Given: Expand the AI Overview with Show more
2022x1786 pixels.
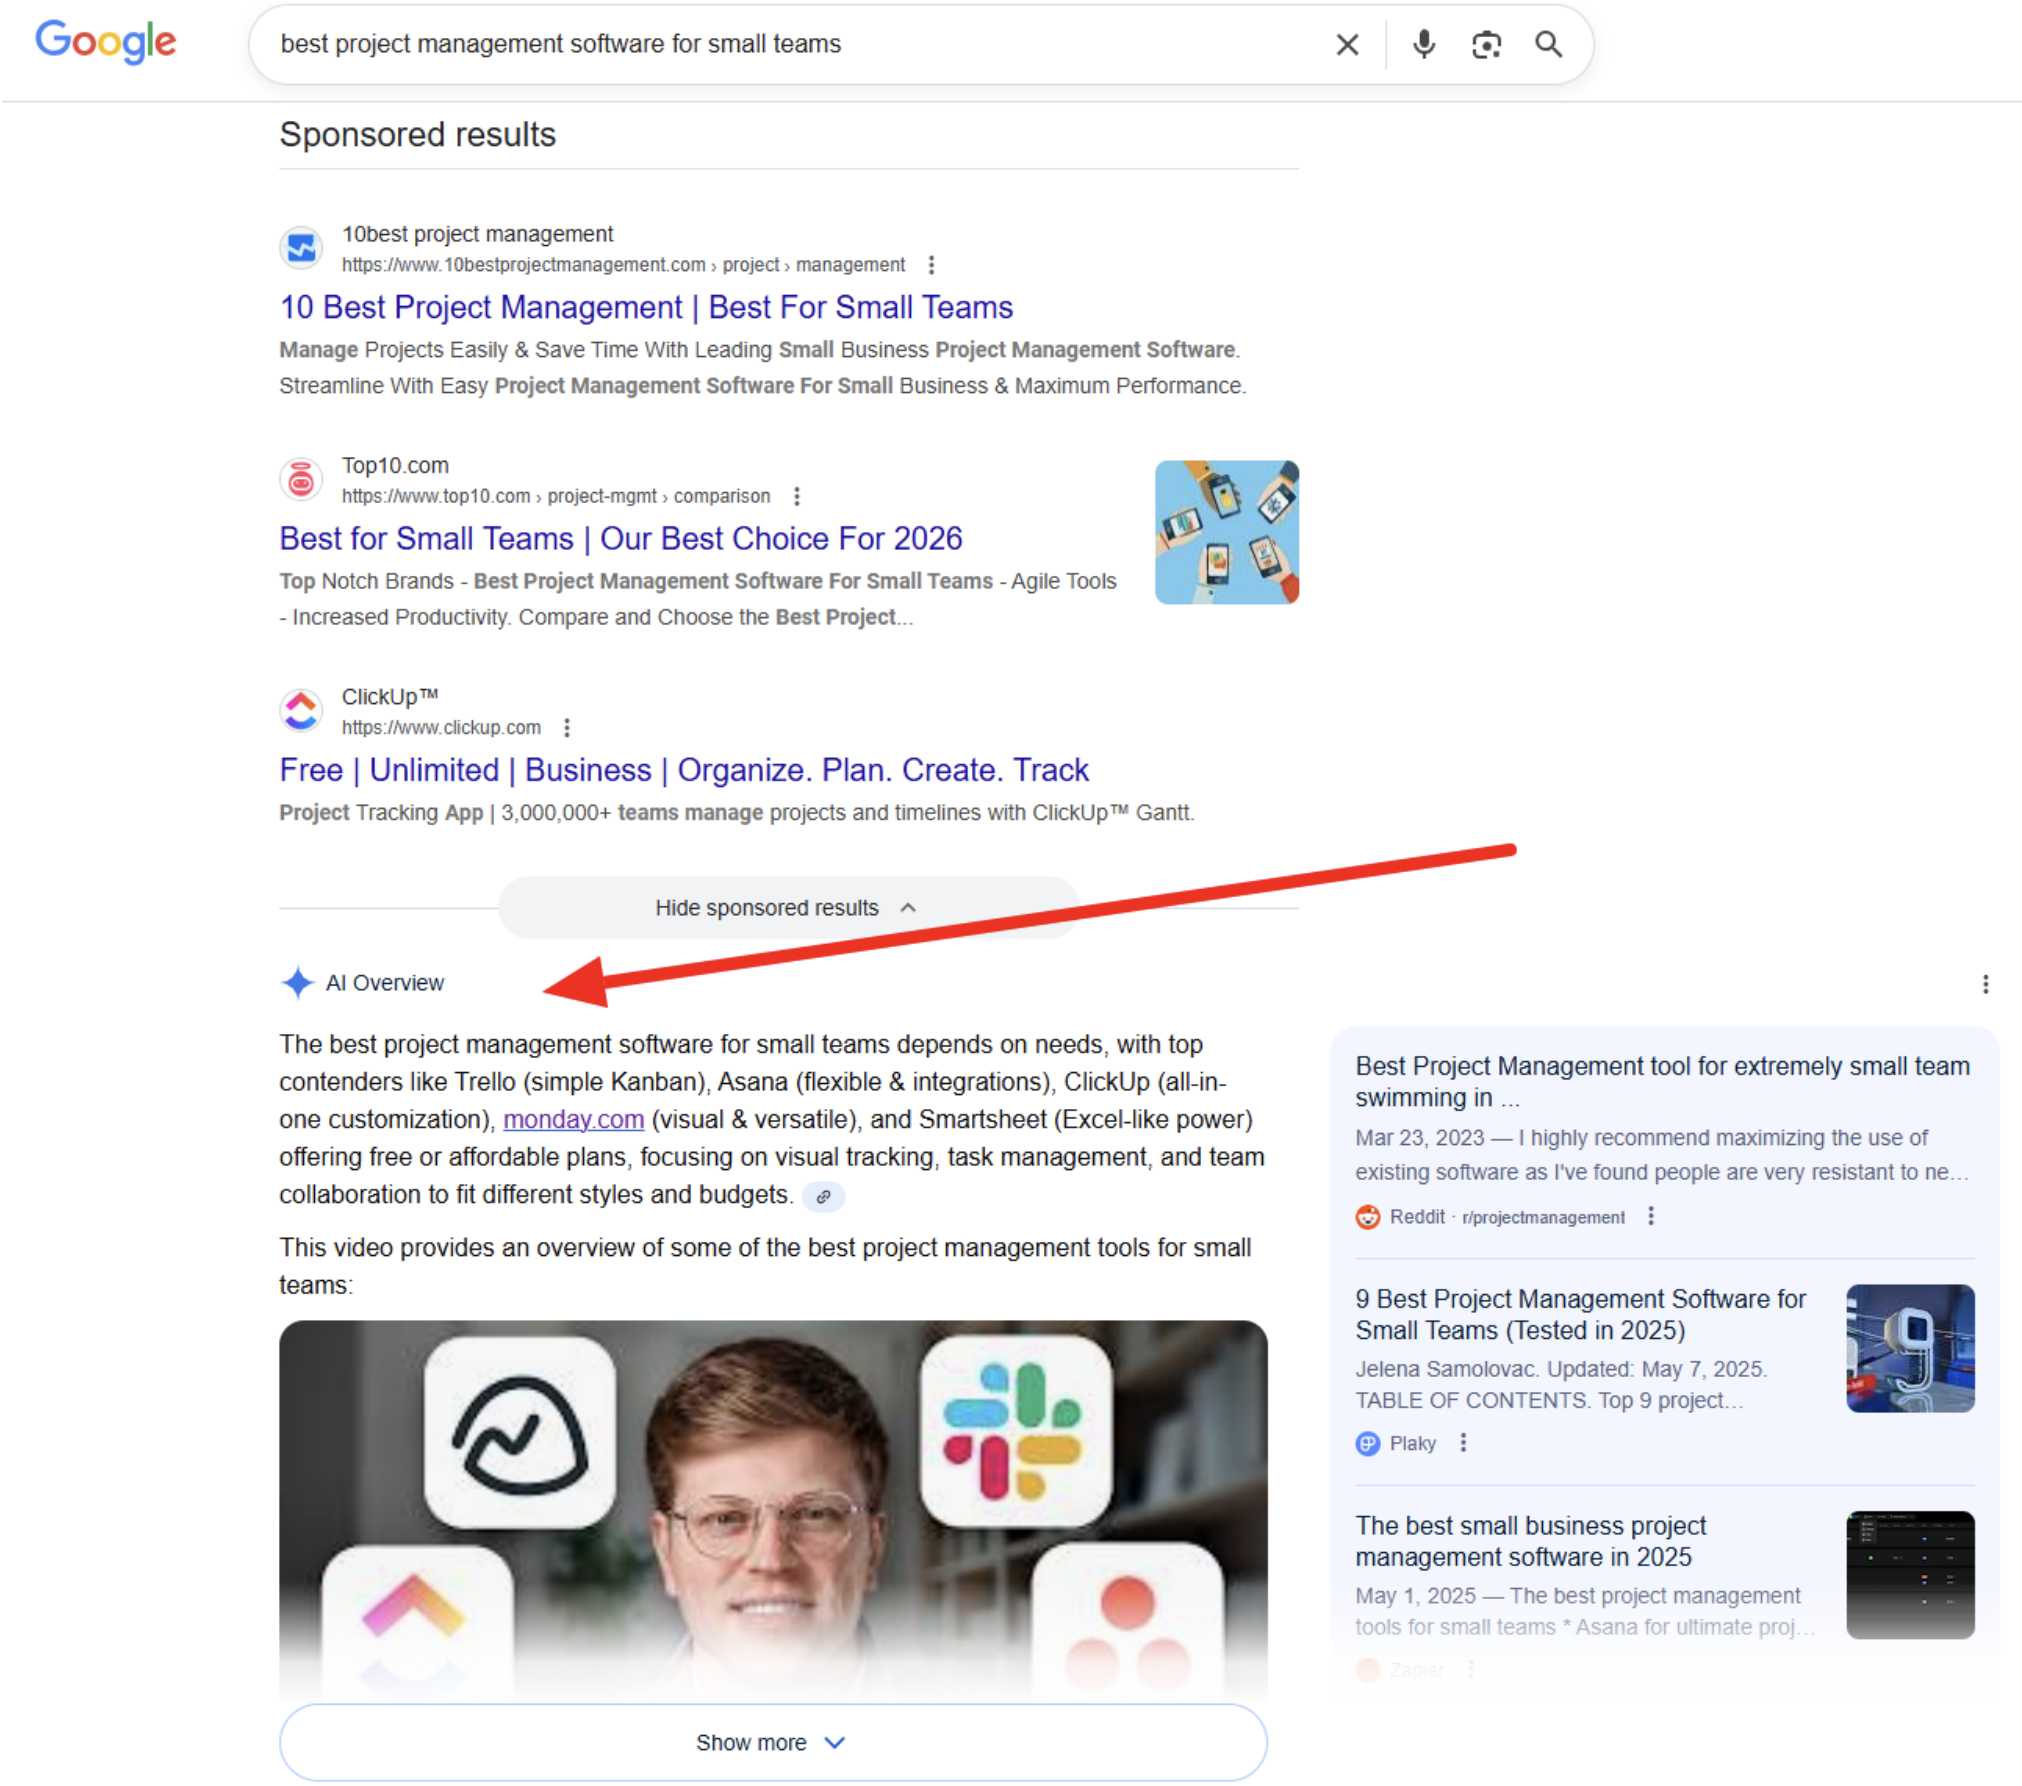Looking at the screenshot, I should coord(770,1741).
